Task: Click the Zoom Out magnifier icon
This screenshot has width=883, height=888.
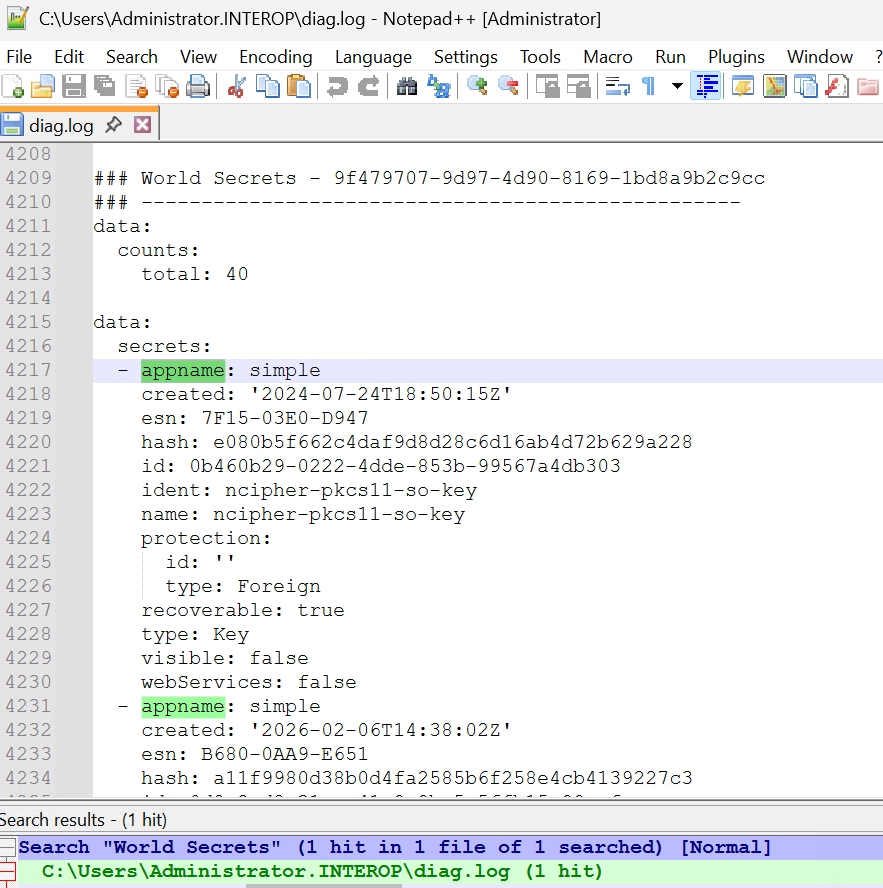Action: (x=508, y=87)
